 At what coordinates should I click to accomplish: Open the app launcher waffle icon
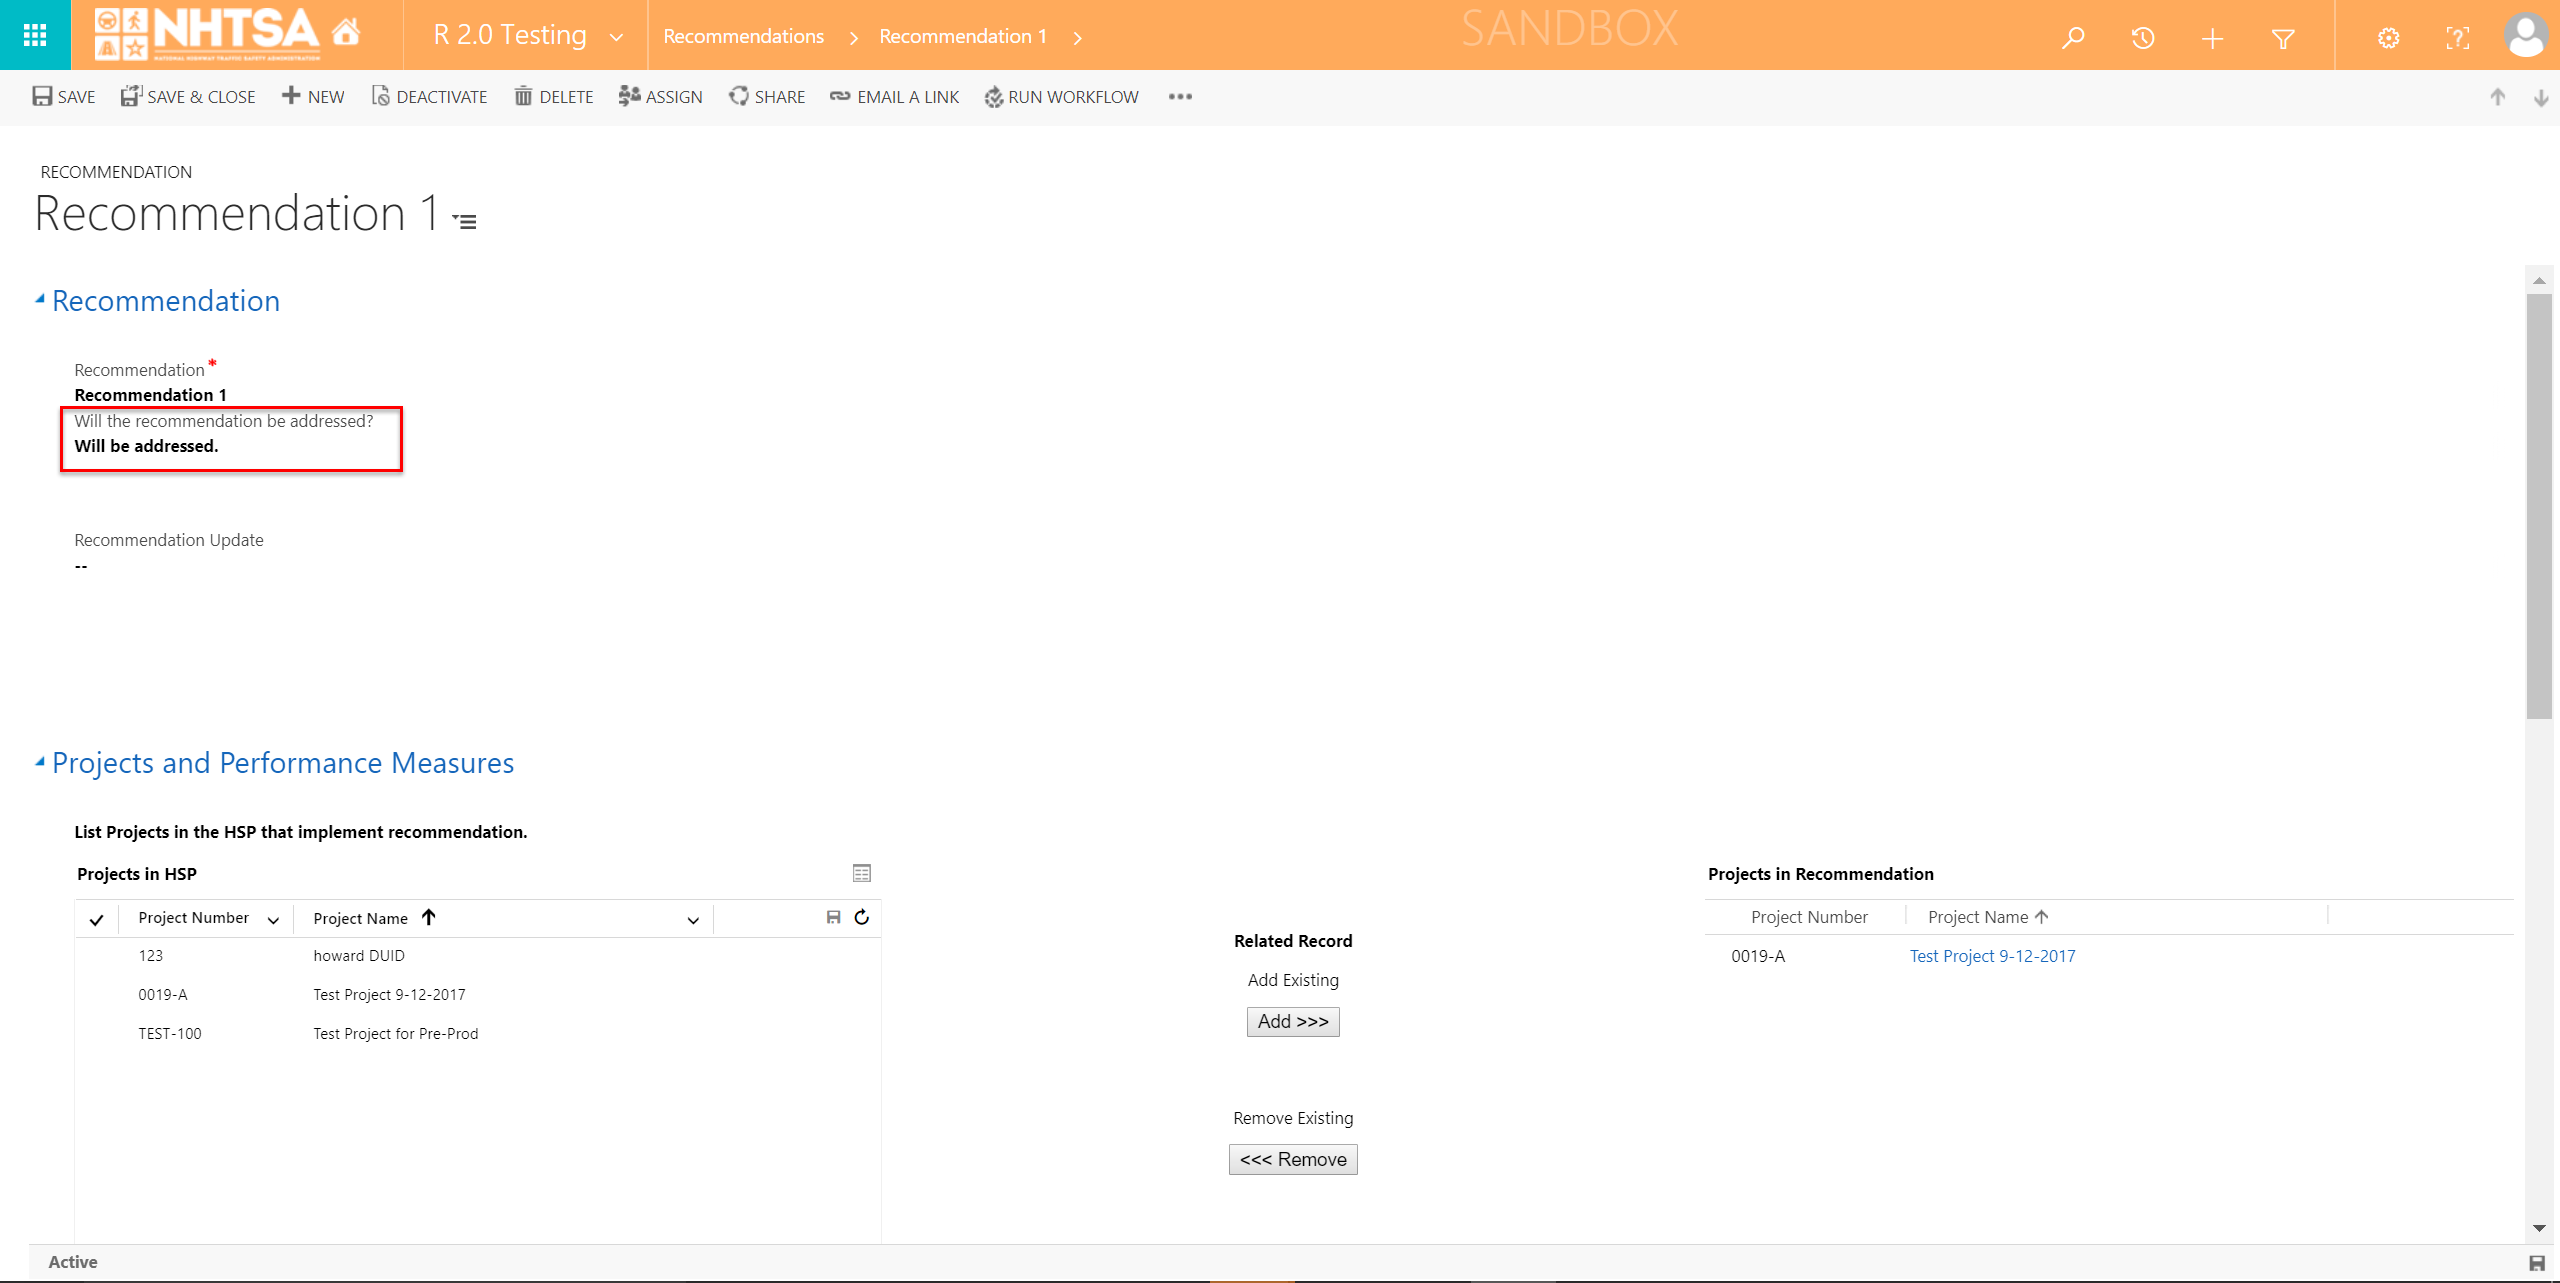click(x=35, y=35)
